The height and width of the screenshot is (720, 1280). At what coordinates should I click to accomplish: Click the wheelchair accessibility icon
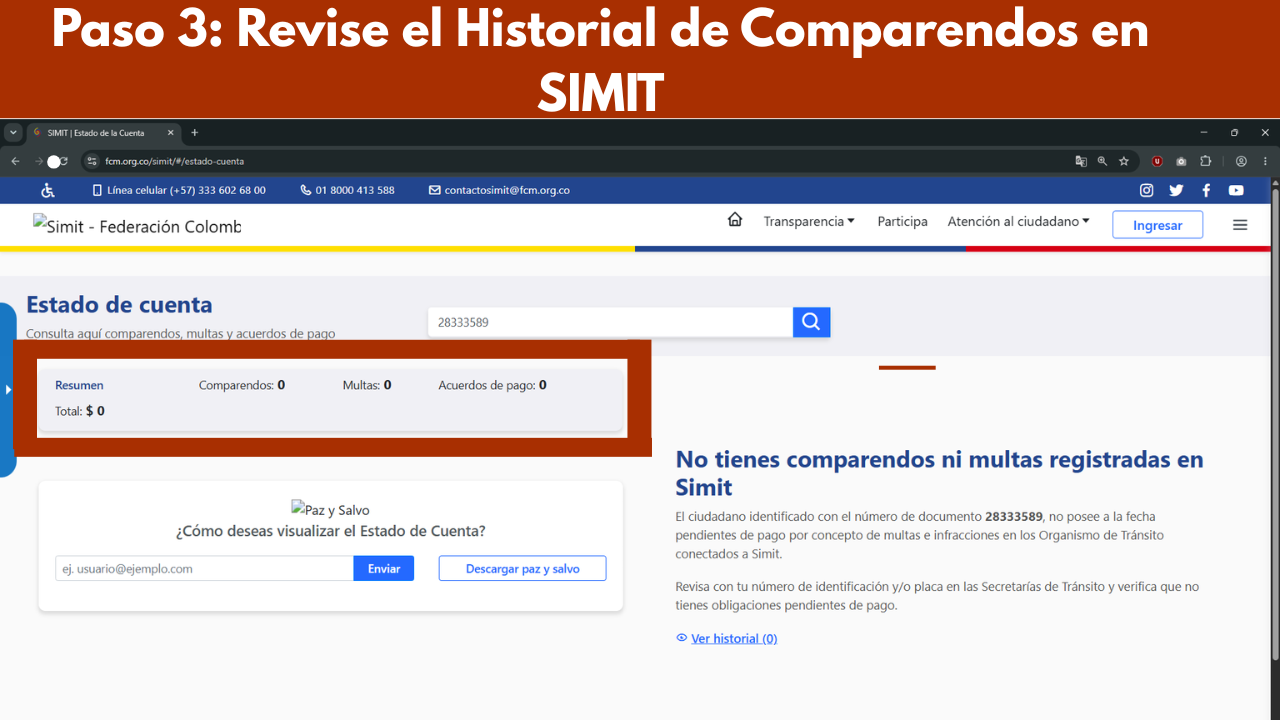[x=48, y=190]
